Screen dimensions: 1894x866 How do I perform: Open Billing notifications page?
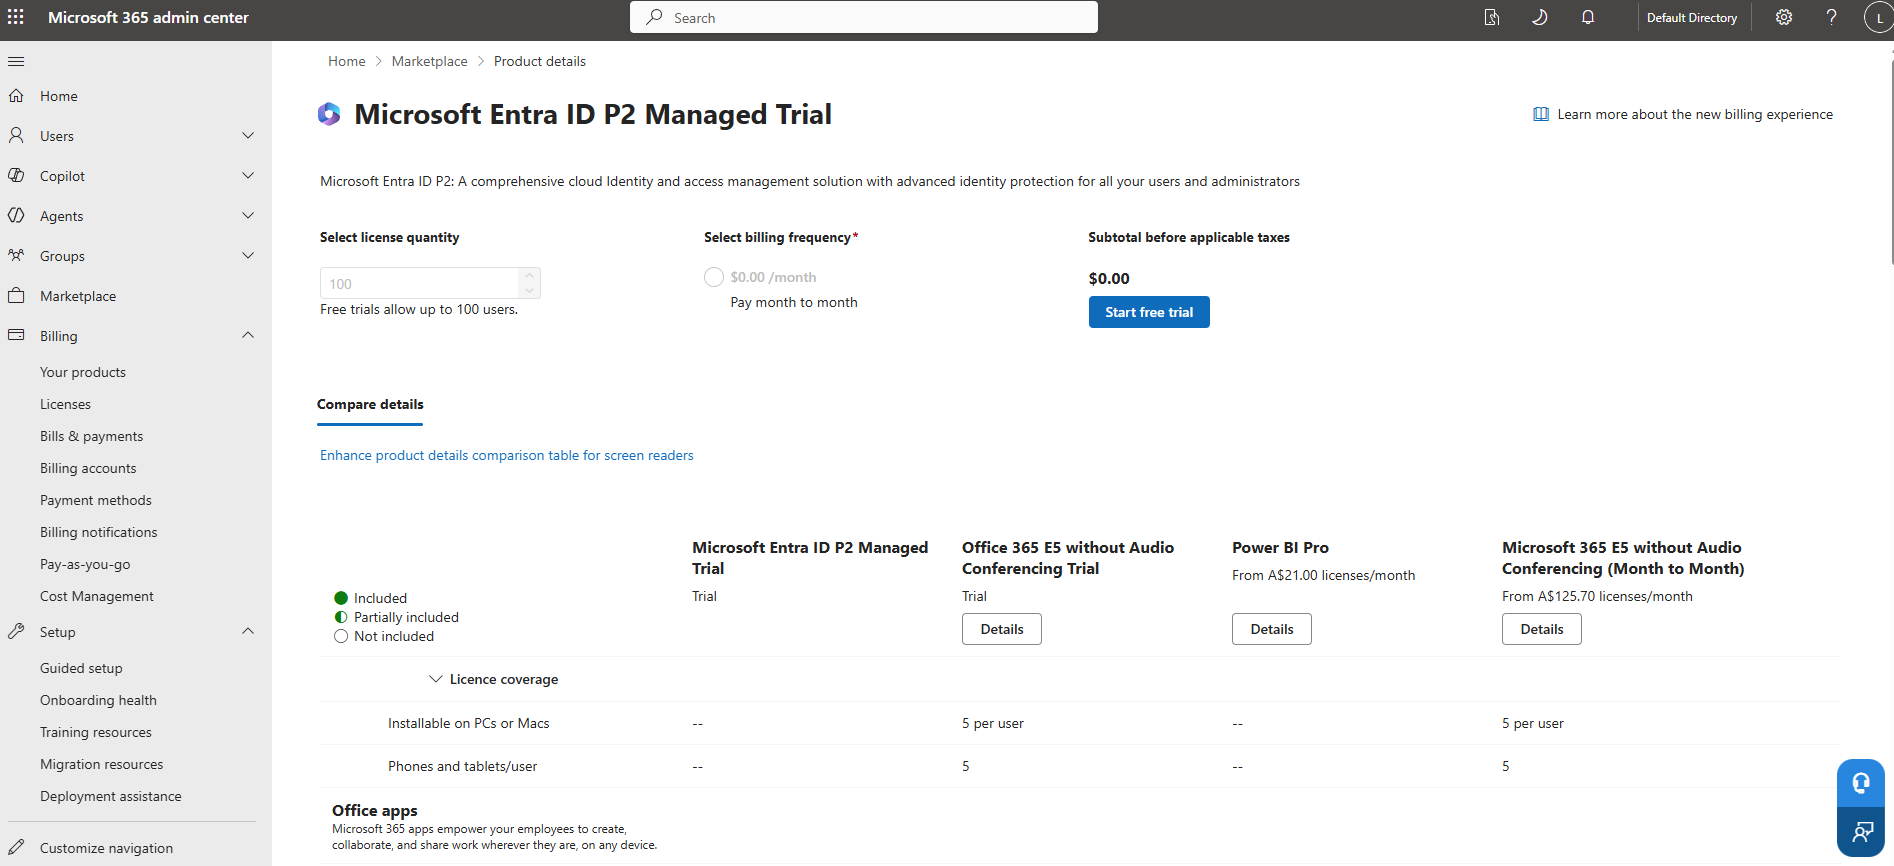click(x=99, y=532)
